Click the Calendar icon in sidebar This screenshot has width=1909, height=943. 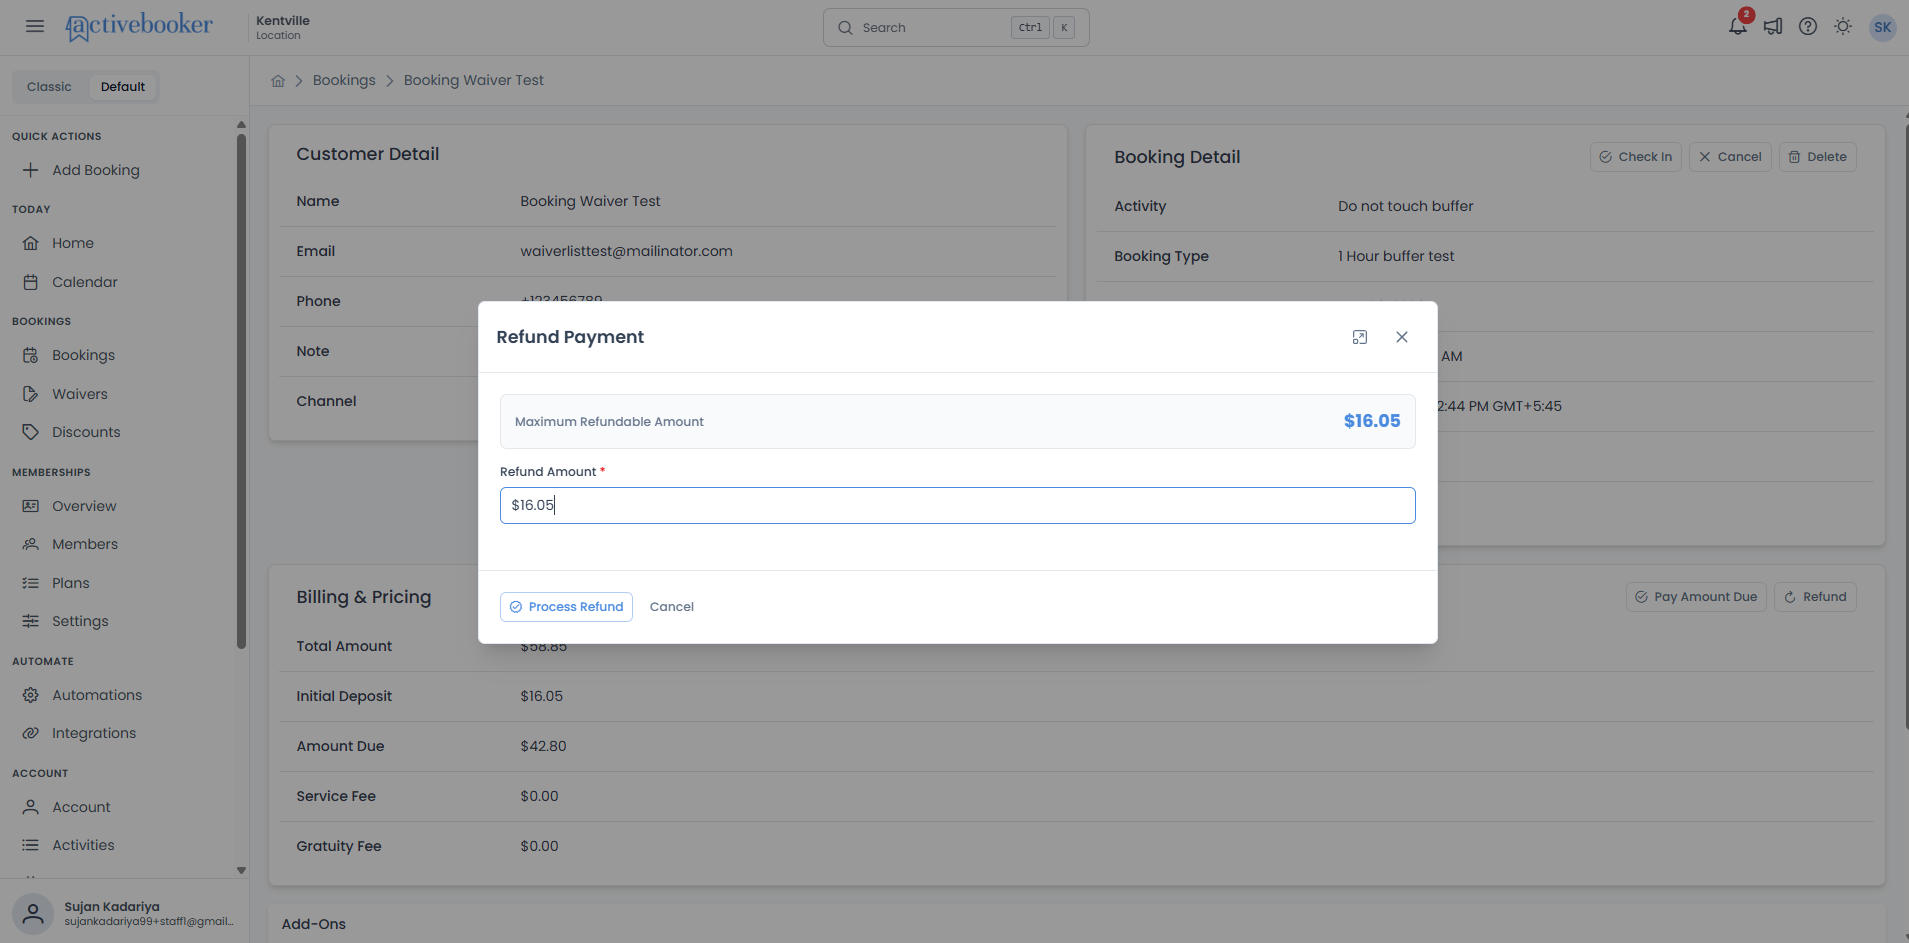(31, 282)
